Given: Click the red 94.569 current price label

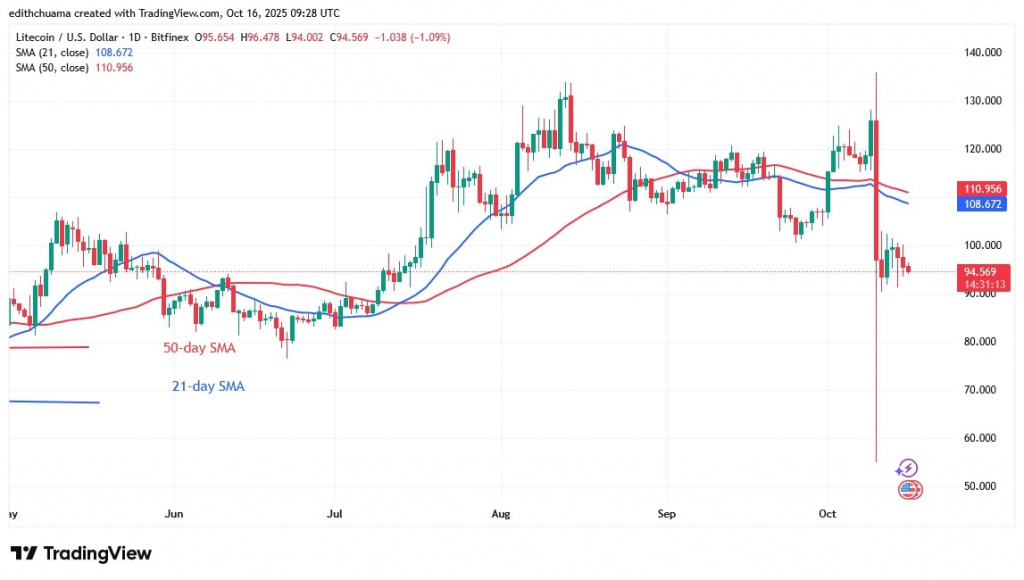Looking at the screenshot, I should [x=983, y=269].
